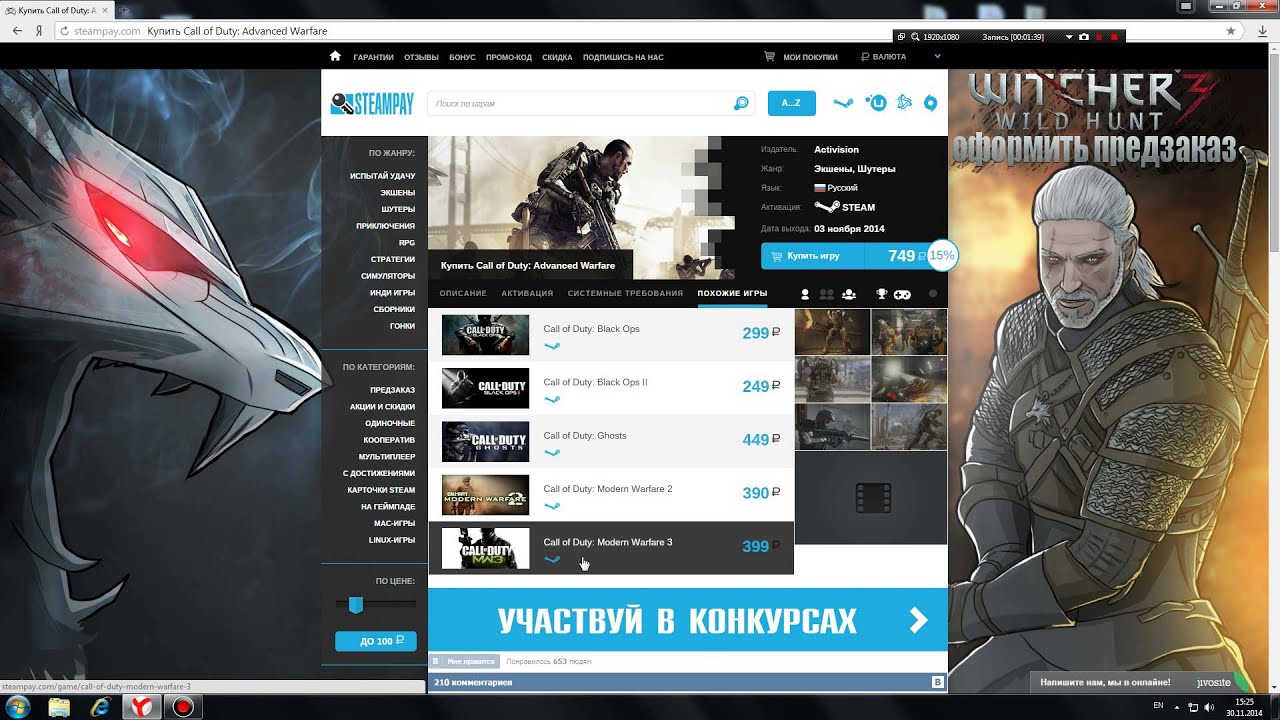Click the Участвуй в конкурсах banner

pyautogui.click(x=688, y=620)
